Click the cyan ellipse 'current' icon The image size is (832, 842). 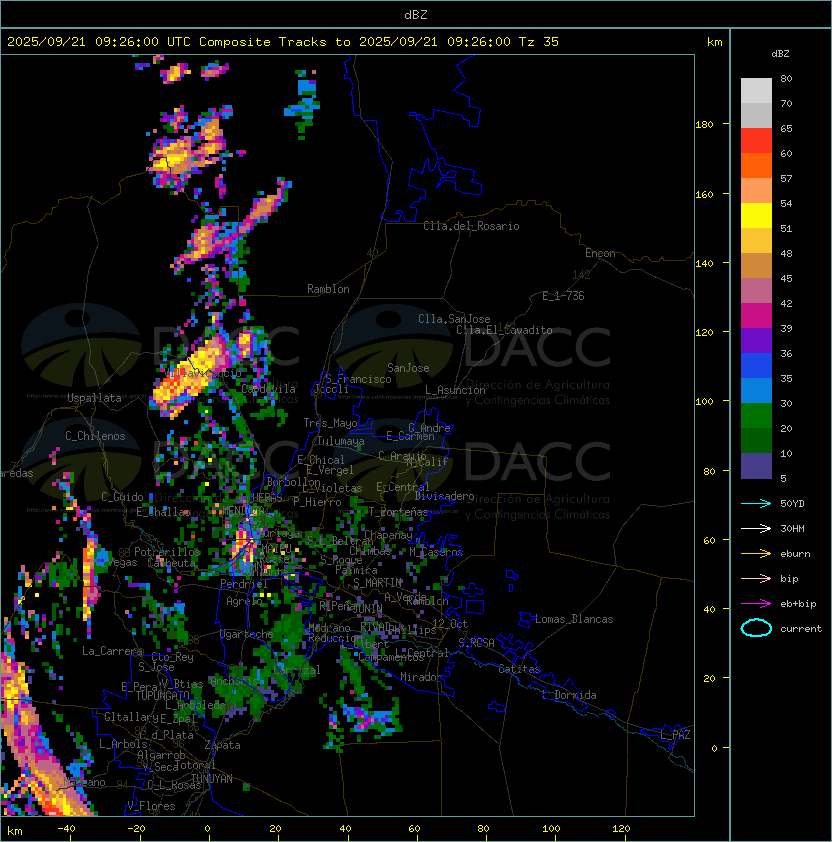(756, 628)
